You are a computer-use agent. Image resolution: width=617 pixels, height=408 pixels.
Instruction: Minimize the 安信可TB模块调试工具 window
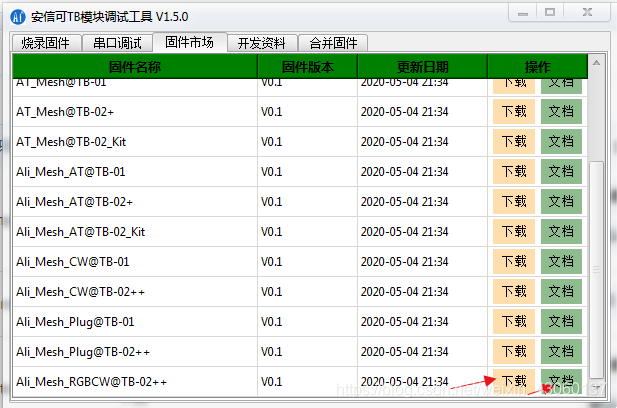click(523, 13)
